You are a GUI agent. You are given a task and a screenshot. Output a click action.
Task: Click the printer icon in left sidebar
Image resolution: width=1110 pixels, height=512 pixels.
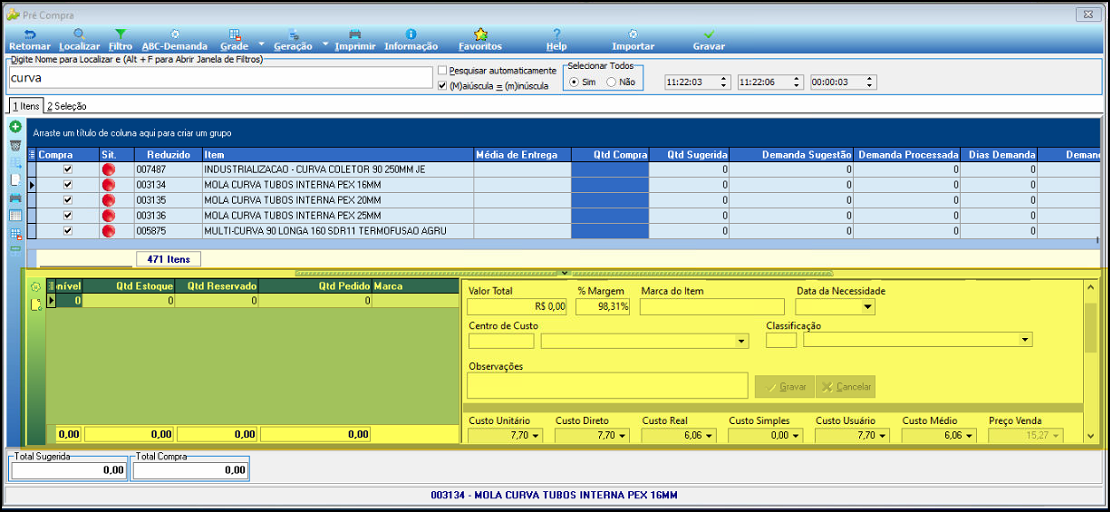16,198
